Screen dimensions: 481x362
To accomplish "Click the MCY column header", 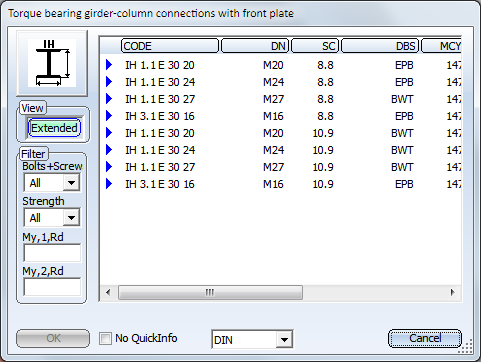I will tap(441, 46).
